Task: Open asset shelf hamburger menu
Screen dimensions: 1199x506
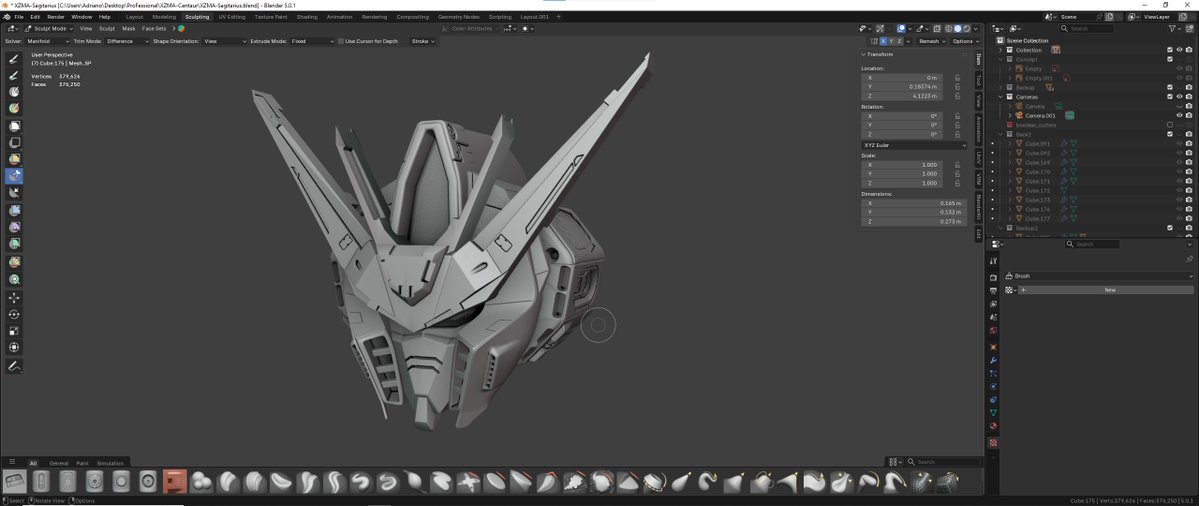Action: point(11,462)
